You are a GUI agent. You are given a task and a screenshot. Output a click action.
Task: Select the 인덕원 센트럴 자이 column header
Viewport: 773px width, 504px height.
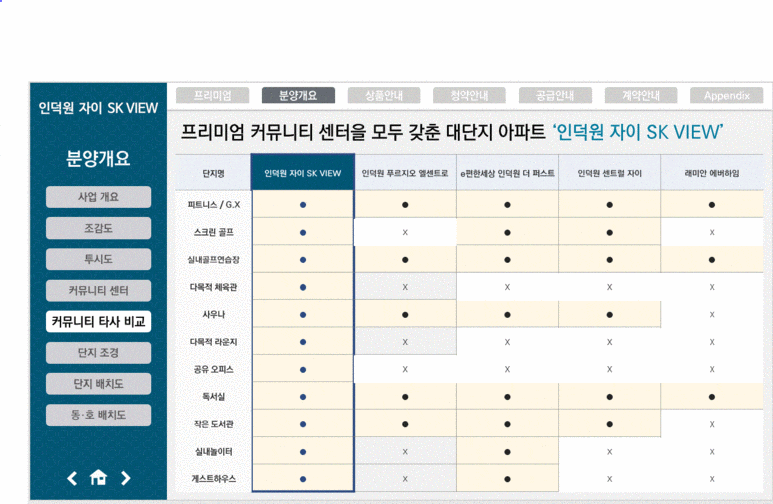(x=610, y=173)
